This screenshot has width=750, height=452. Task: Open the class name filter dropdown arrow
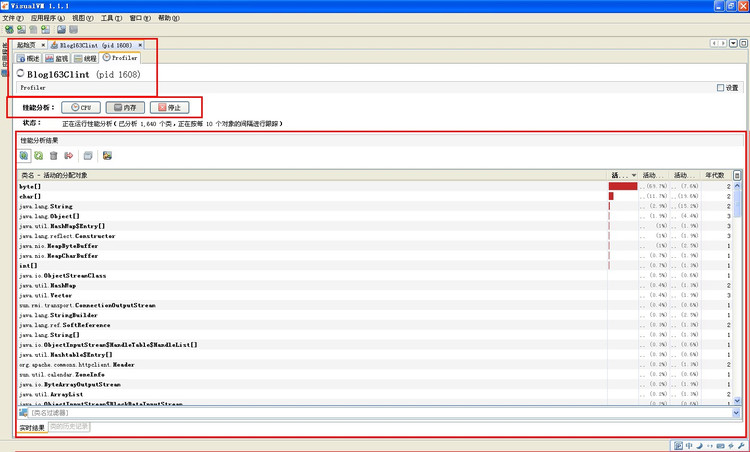pos(736,413)
